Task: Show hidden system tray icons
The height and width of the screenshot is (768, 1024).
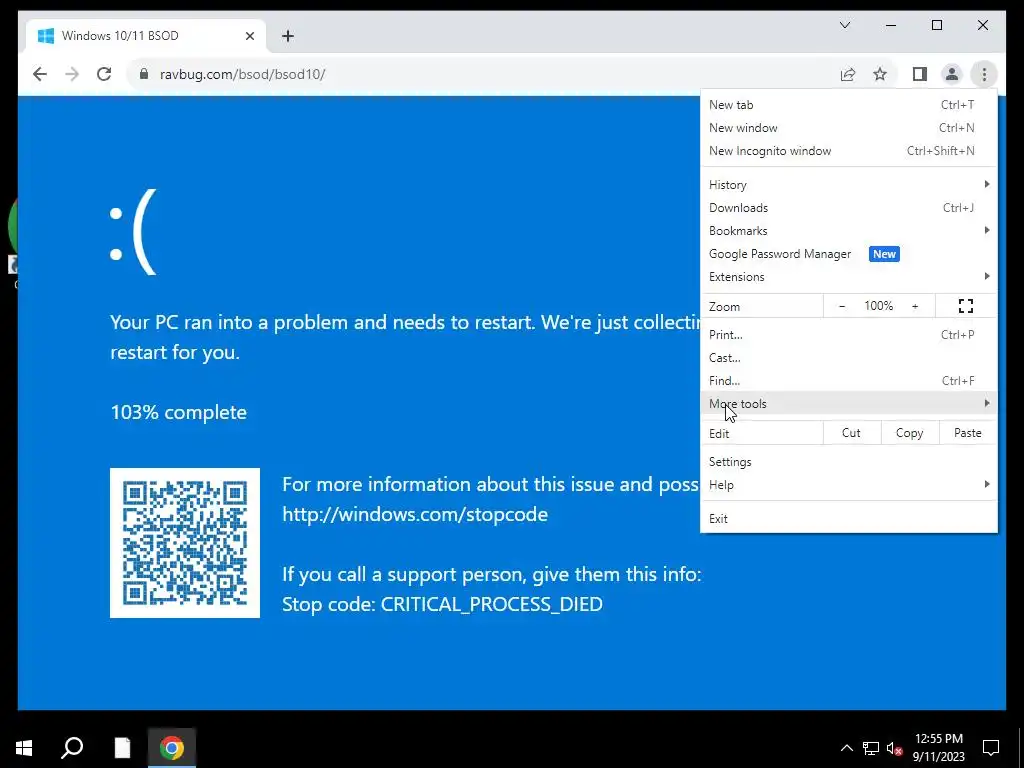Action: point(846,748)
